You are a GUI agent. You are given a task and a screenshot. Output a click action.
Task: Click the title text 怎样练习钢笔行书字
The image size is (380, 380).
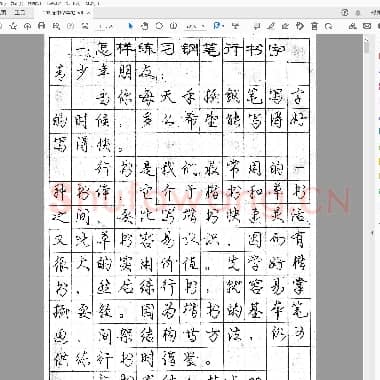point(191,50)
